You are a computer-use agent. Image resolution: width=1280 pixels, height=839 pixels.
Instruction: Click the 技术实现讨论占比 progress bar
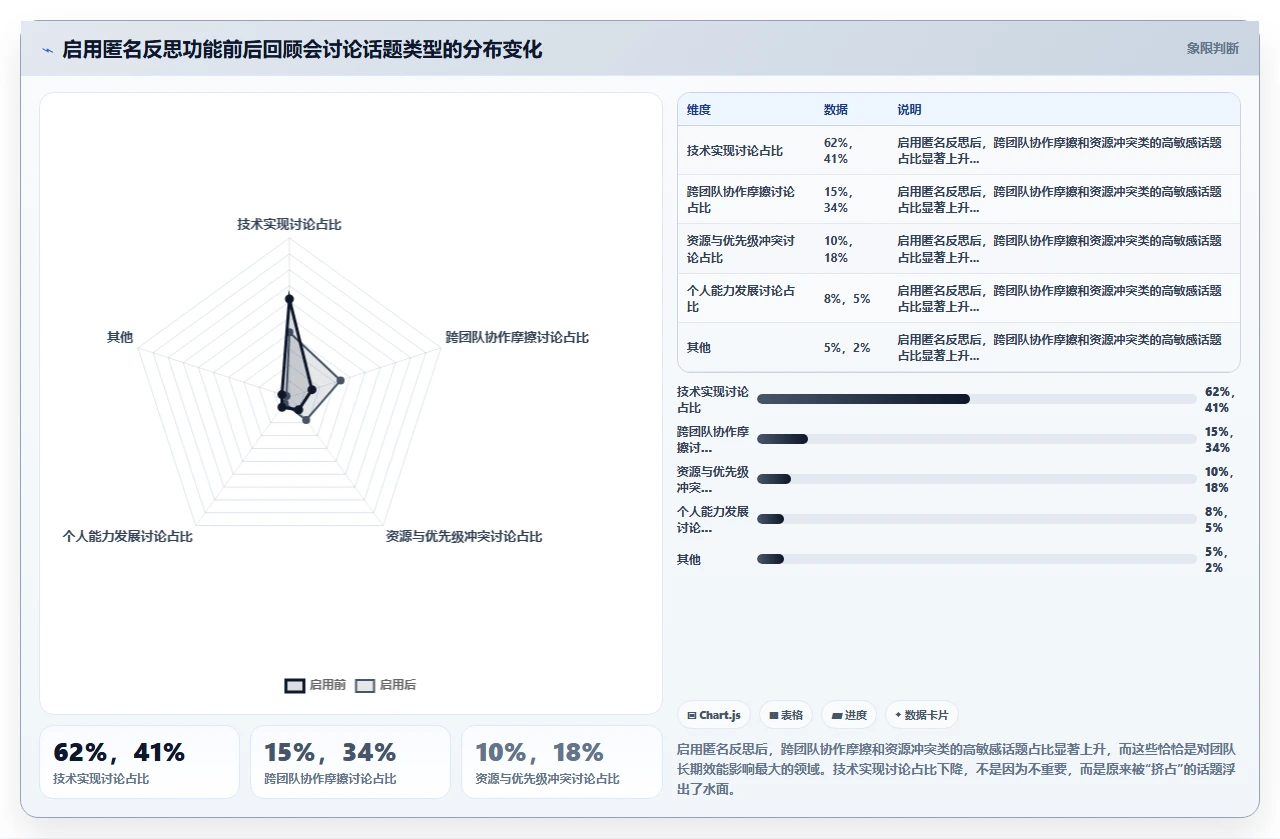pyautogui.click(x=976, y=399)
